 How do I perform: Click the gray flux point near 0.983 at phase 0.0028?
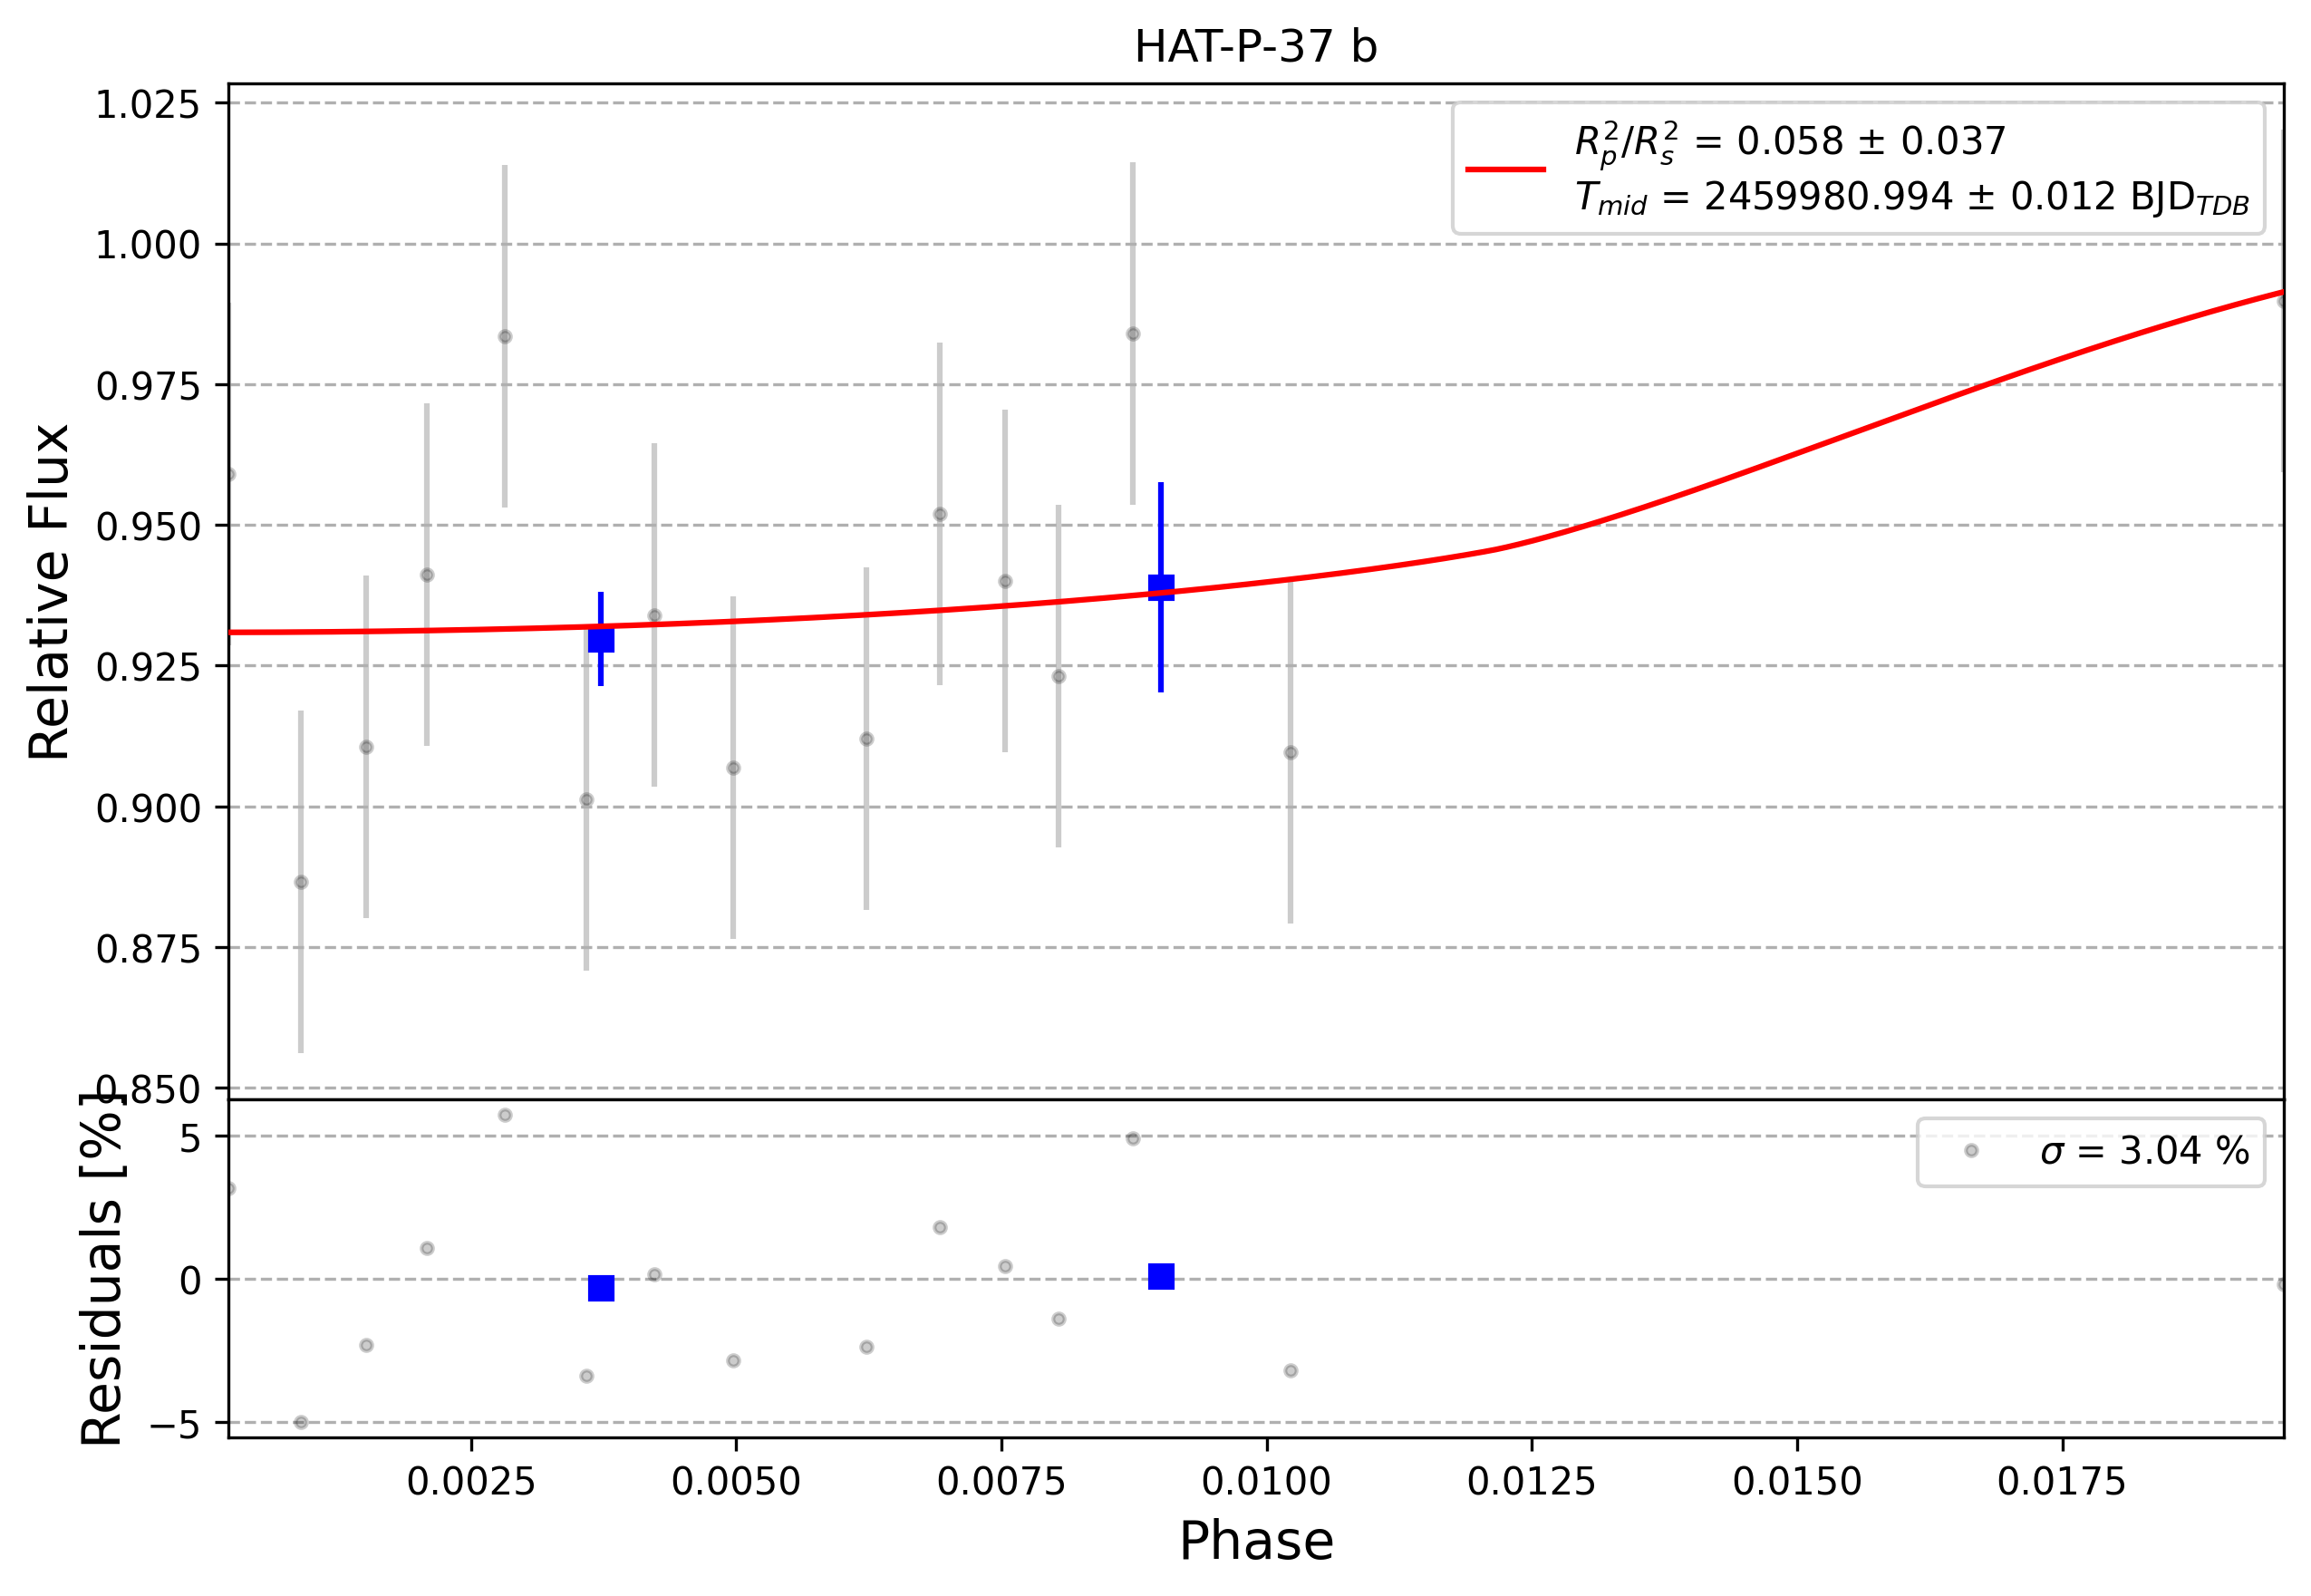pyautogui.click(x=505, y=337)
